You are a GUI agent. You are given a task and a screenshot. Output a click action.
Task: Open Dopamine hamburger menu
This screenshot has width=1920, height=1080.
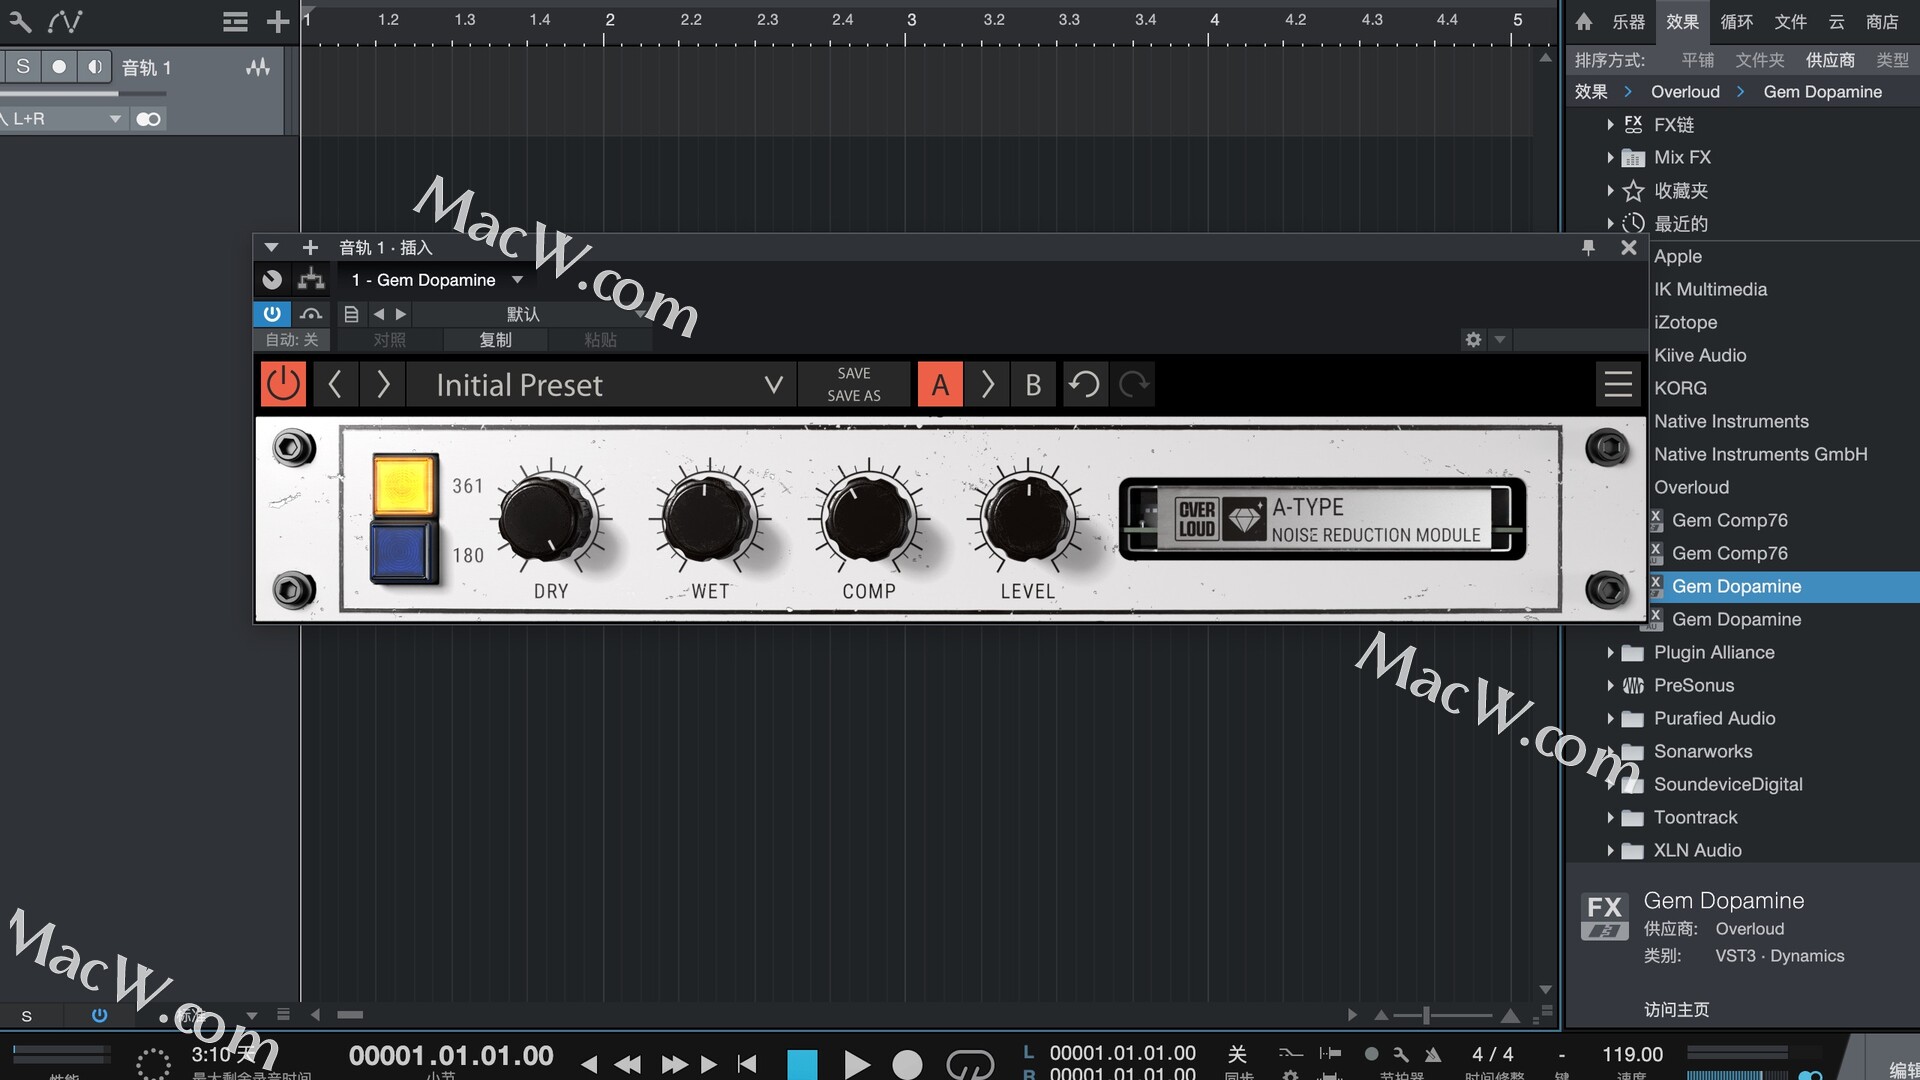click(x=1618, y=384)
